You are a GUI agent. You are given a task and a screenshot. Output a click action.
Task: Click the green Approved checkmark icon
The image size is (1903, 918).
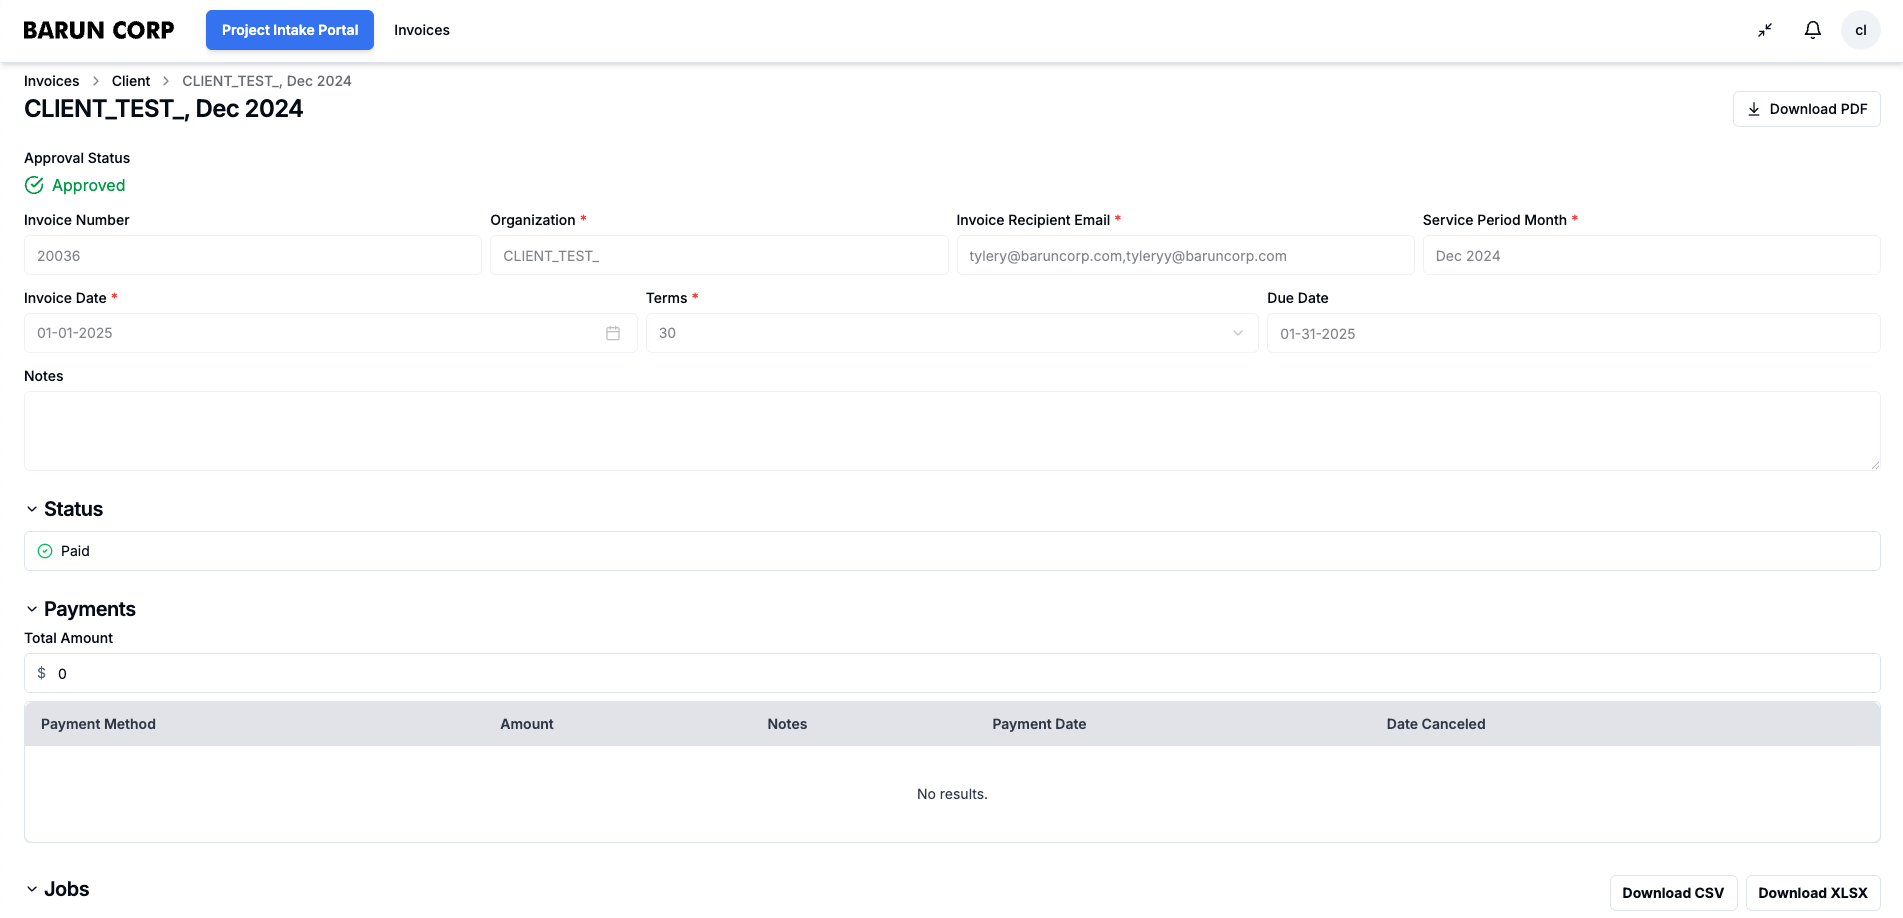tap(34, 185)
